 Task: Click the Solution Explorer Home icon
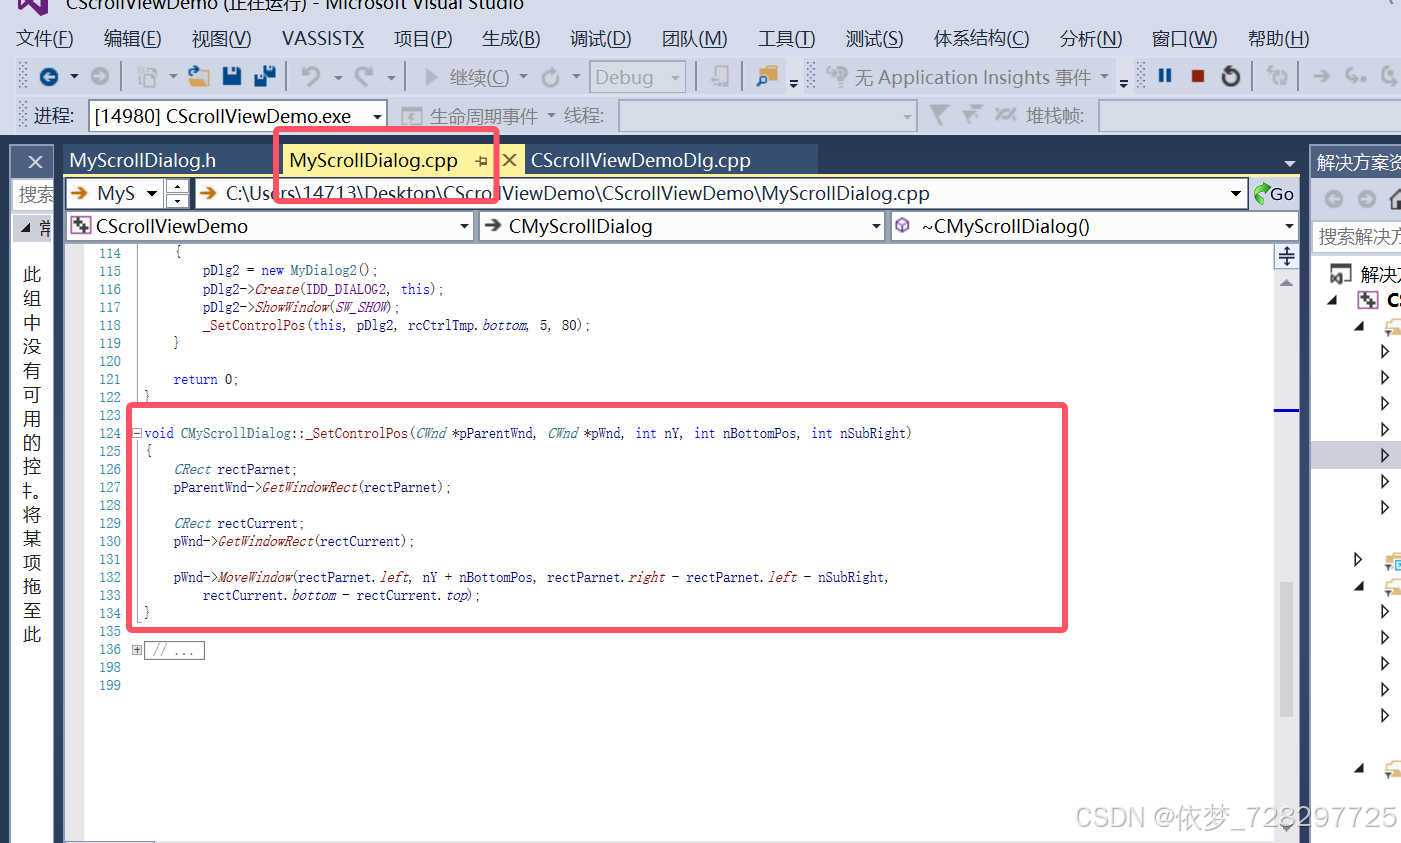pos(1394,198)
